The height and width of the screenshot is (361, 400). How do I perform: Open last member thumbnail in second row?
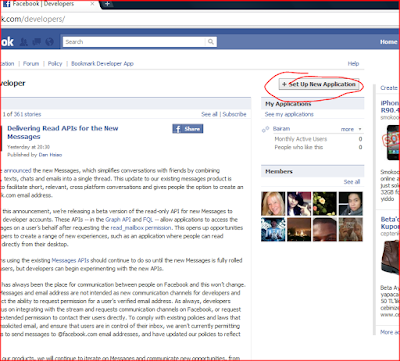[x=351, y=229]
